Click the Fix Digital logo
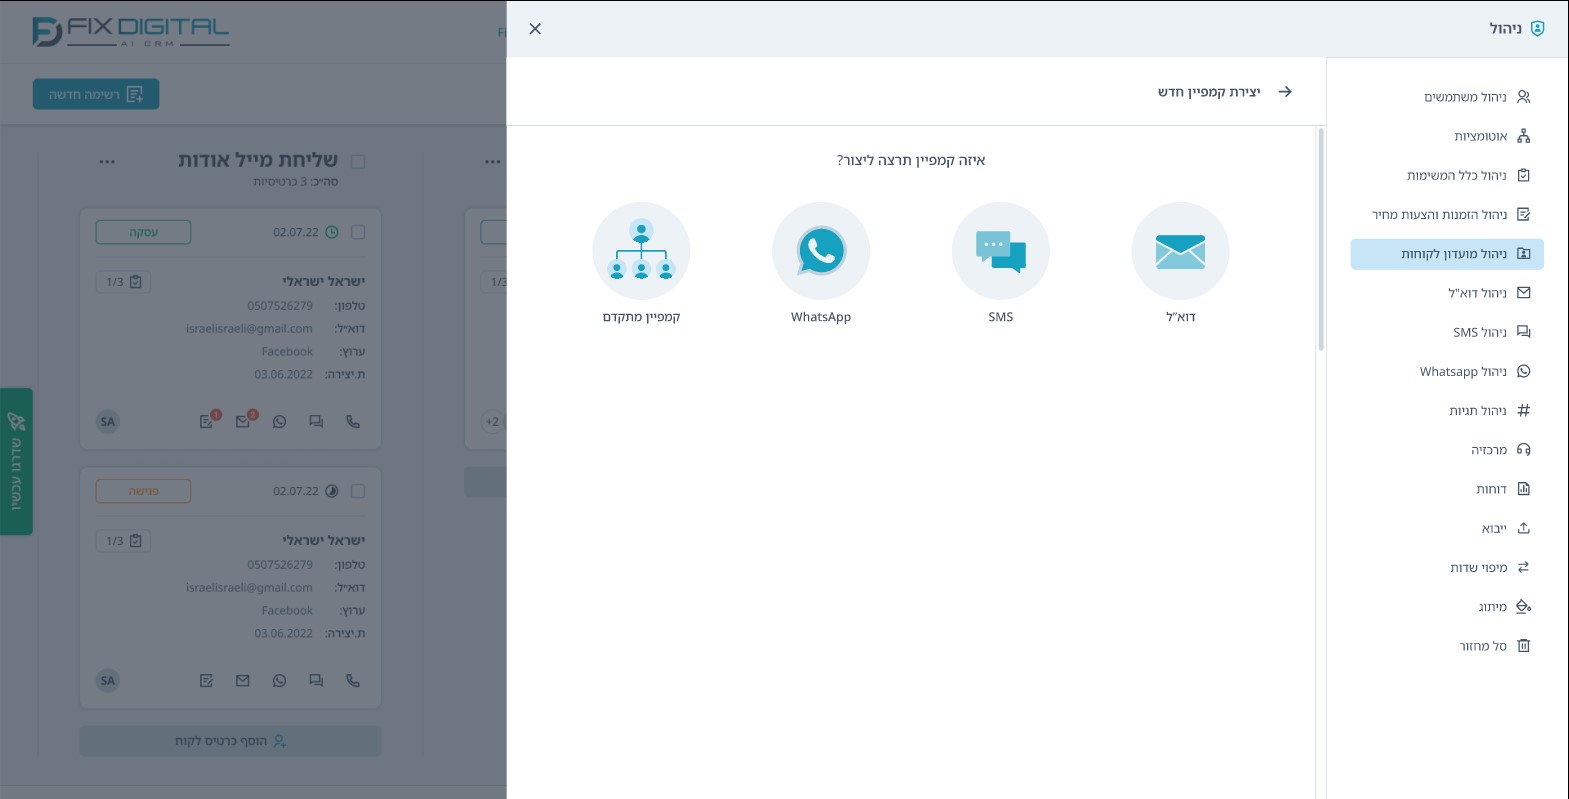 [130, 32]
